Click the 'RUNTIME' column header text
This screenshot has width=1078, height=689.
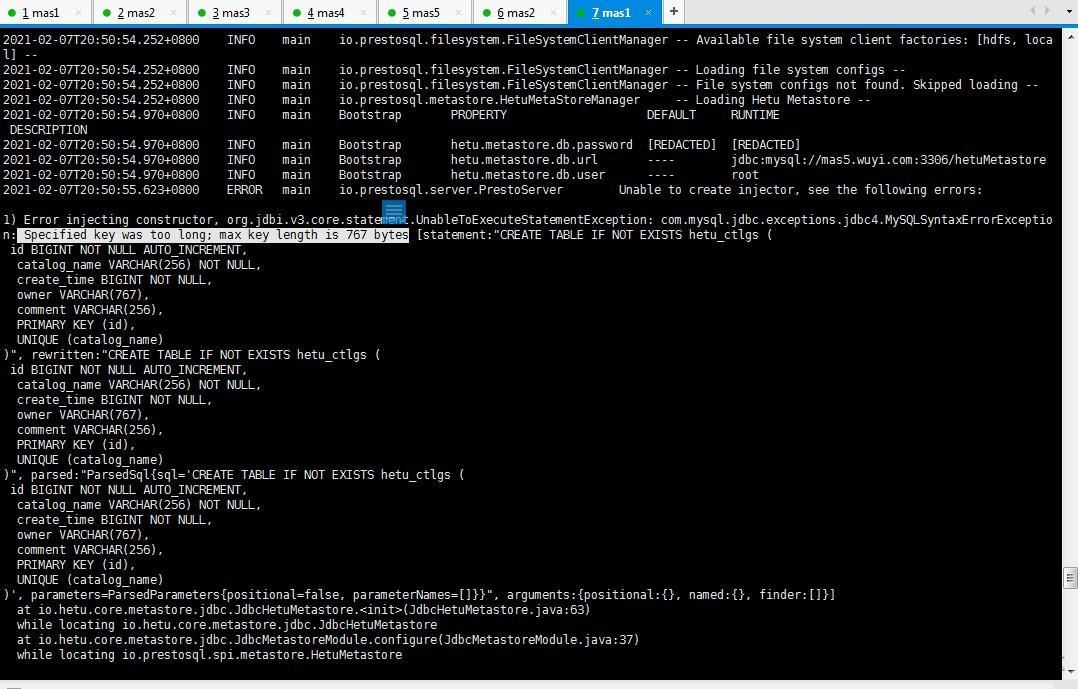755,115
